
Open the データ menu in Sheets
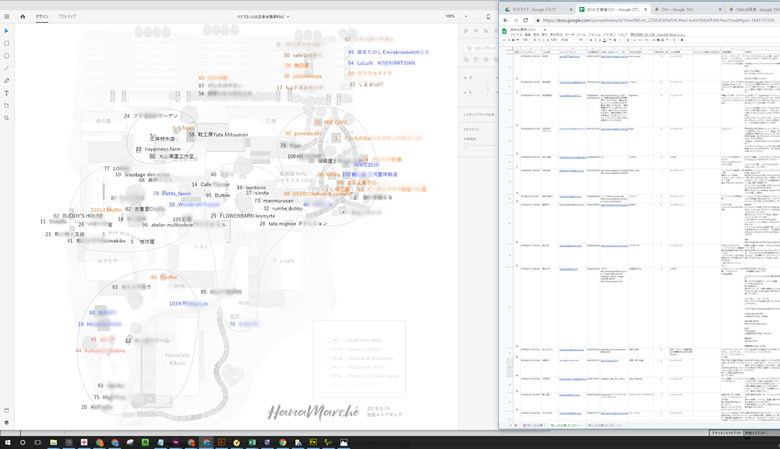(x=569, y=35)
